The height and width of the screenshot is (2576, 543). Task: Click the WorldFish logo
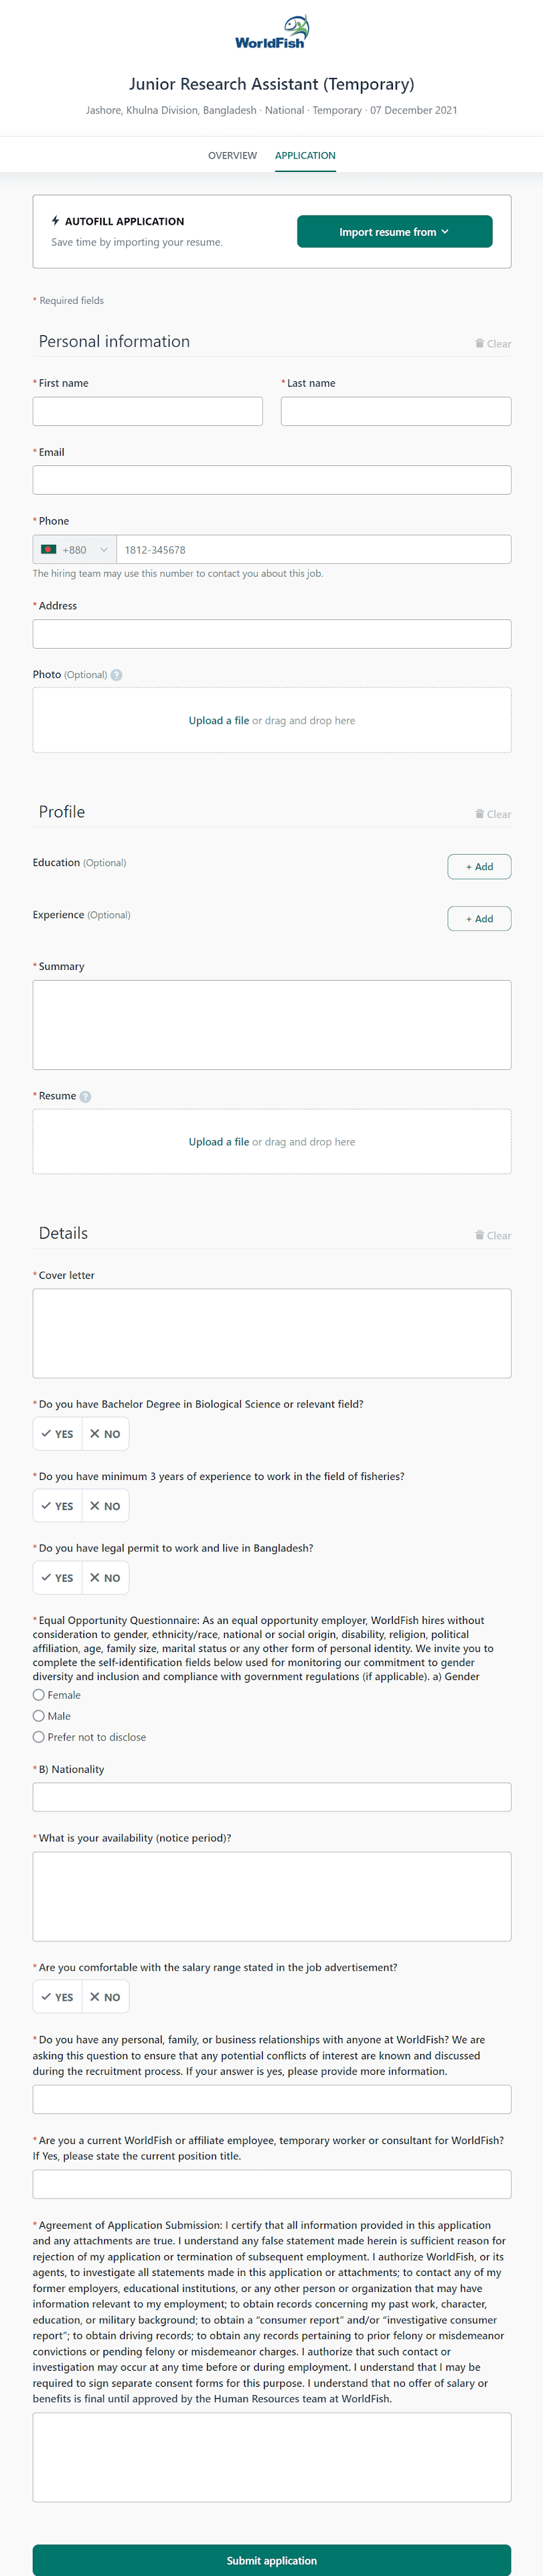point(271,33)
